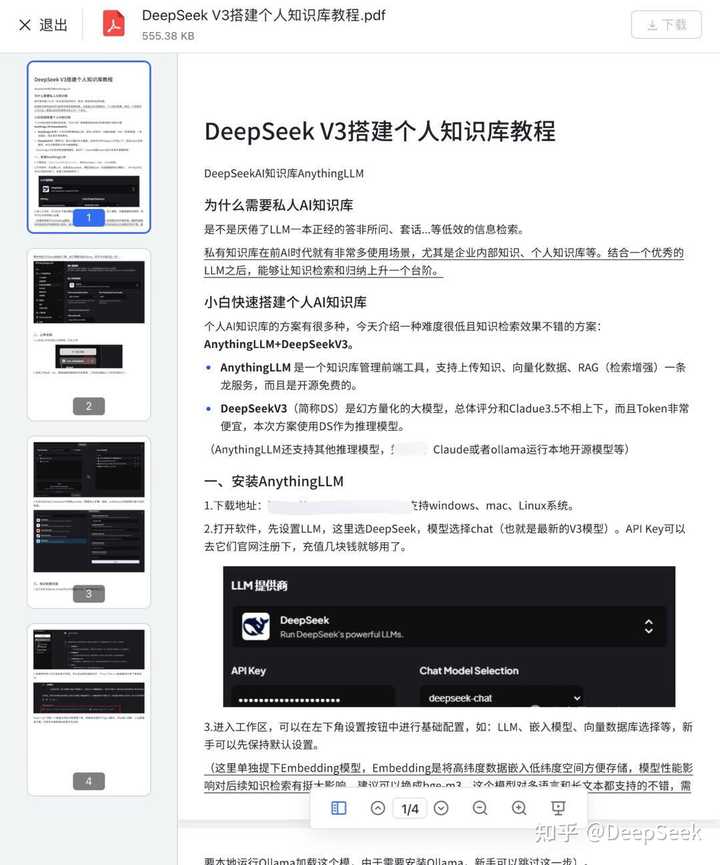Click the bold AnythingLLM+DeepSeekV3 text

tap(278, 344)
